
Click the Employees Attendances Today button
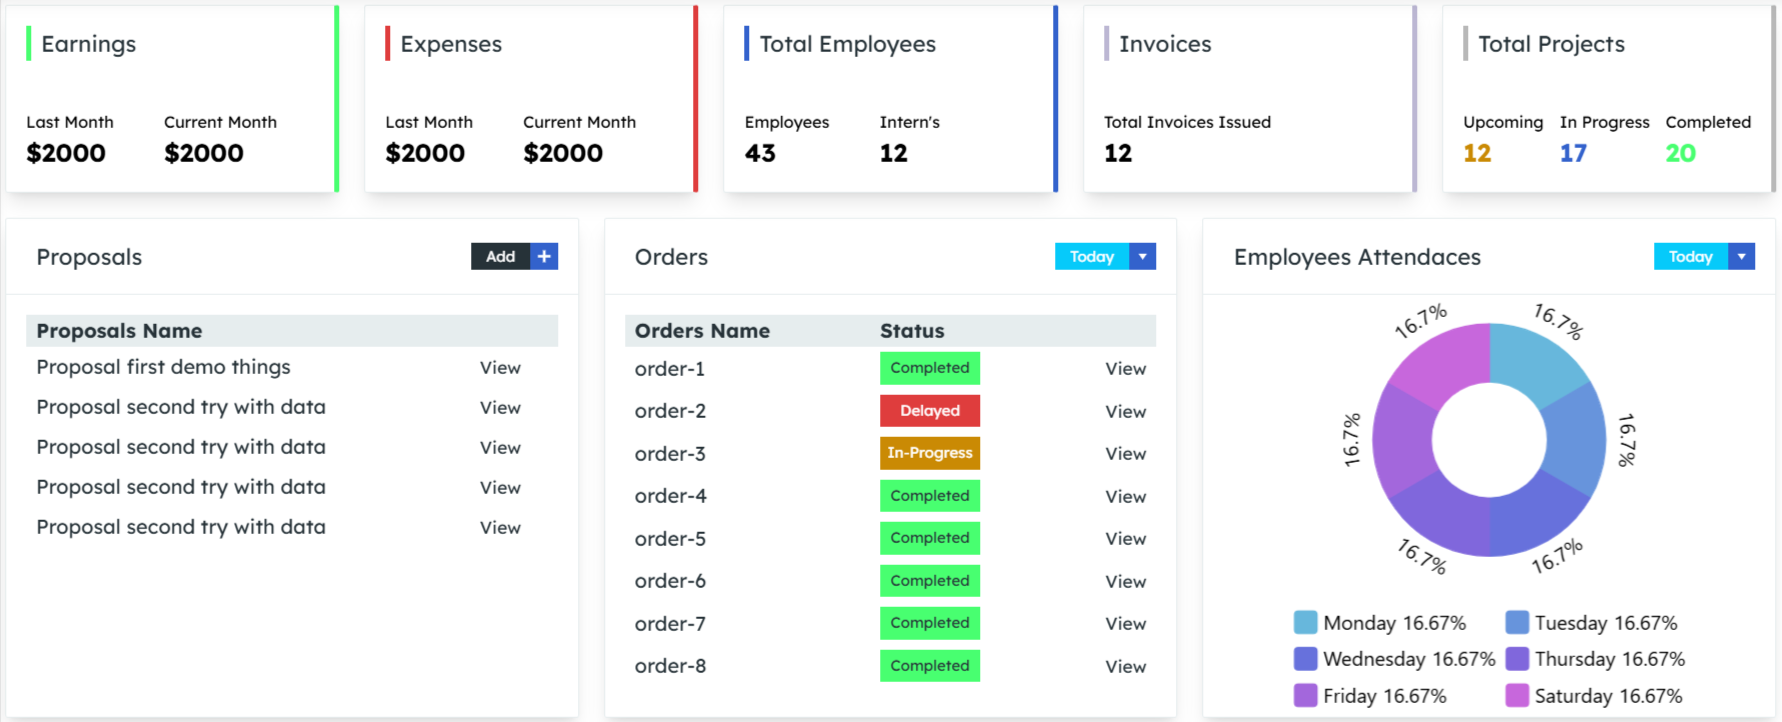1690,257
